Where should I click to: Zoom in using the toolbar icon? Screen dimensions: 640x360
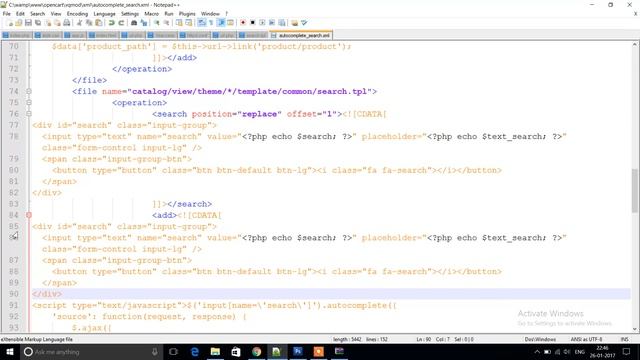157,23
